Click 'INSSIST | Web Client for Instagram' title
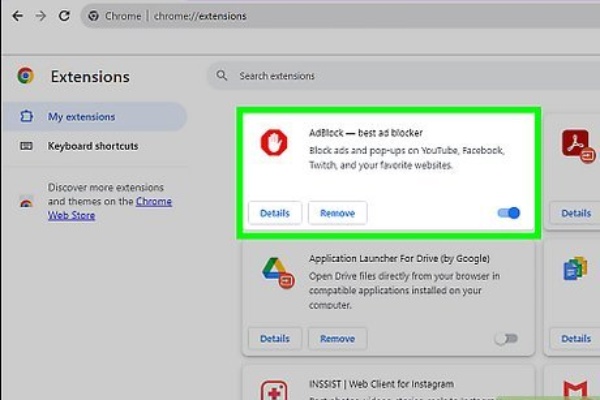Screen dimensions: 600x400 [x=381, y=384]
